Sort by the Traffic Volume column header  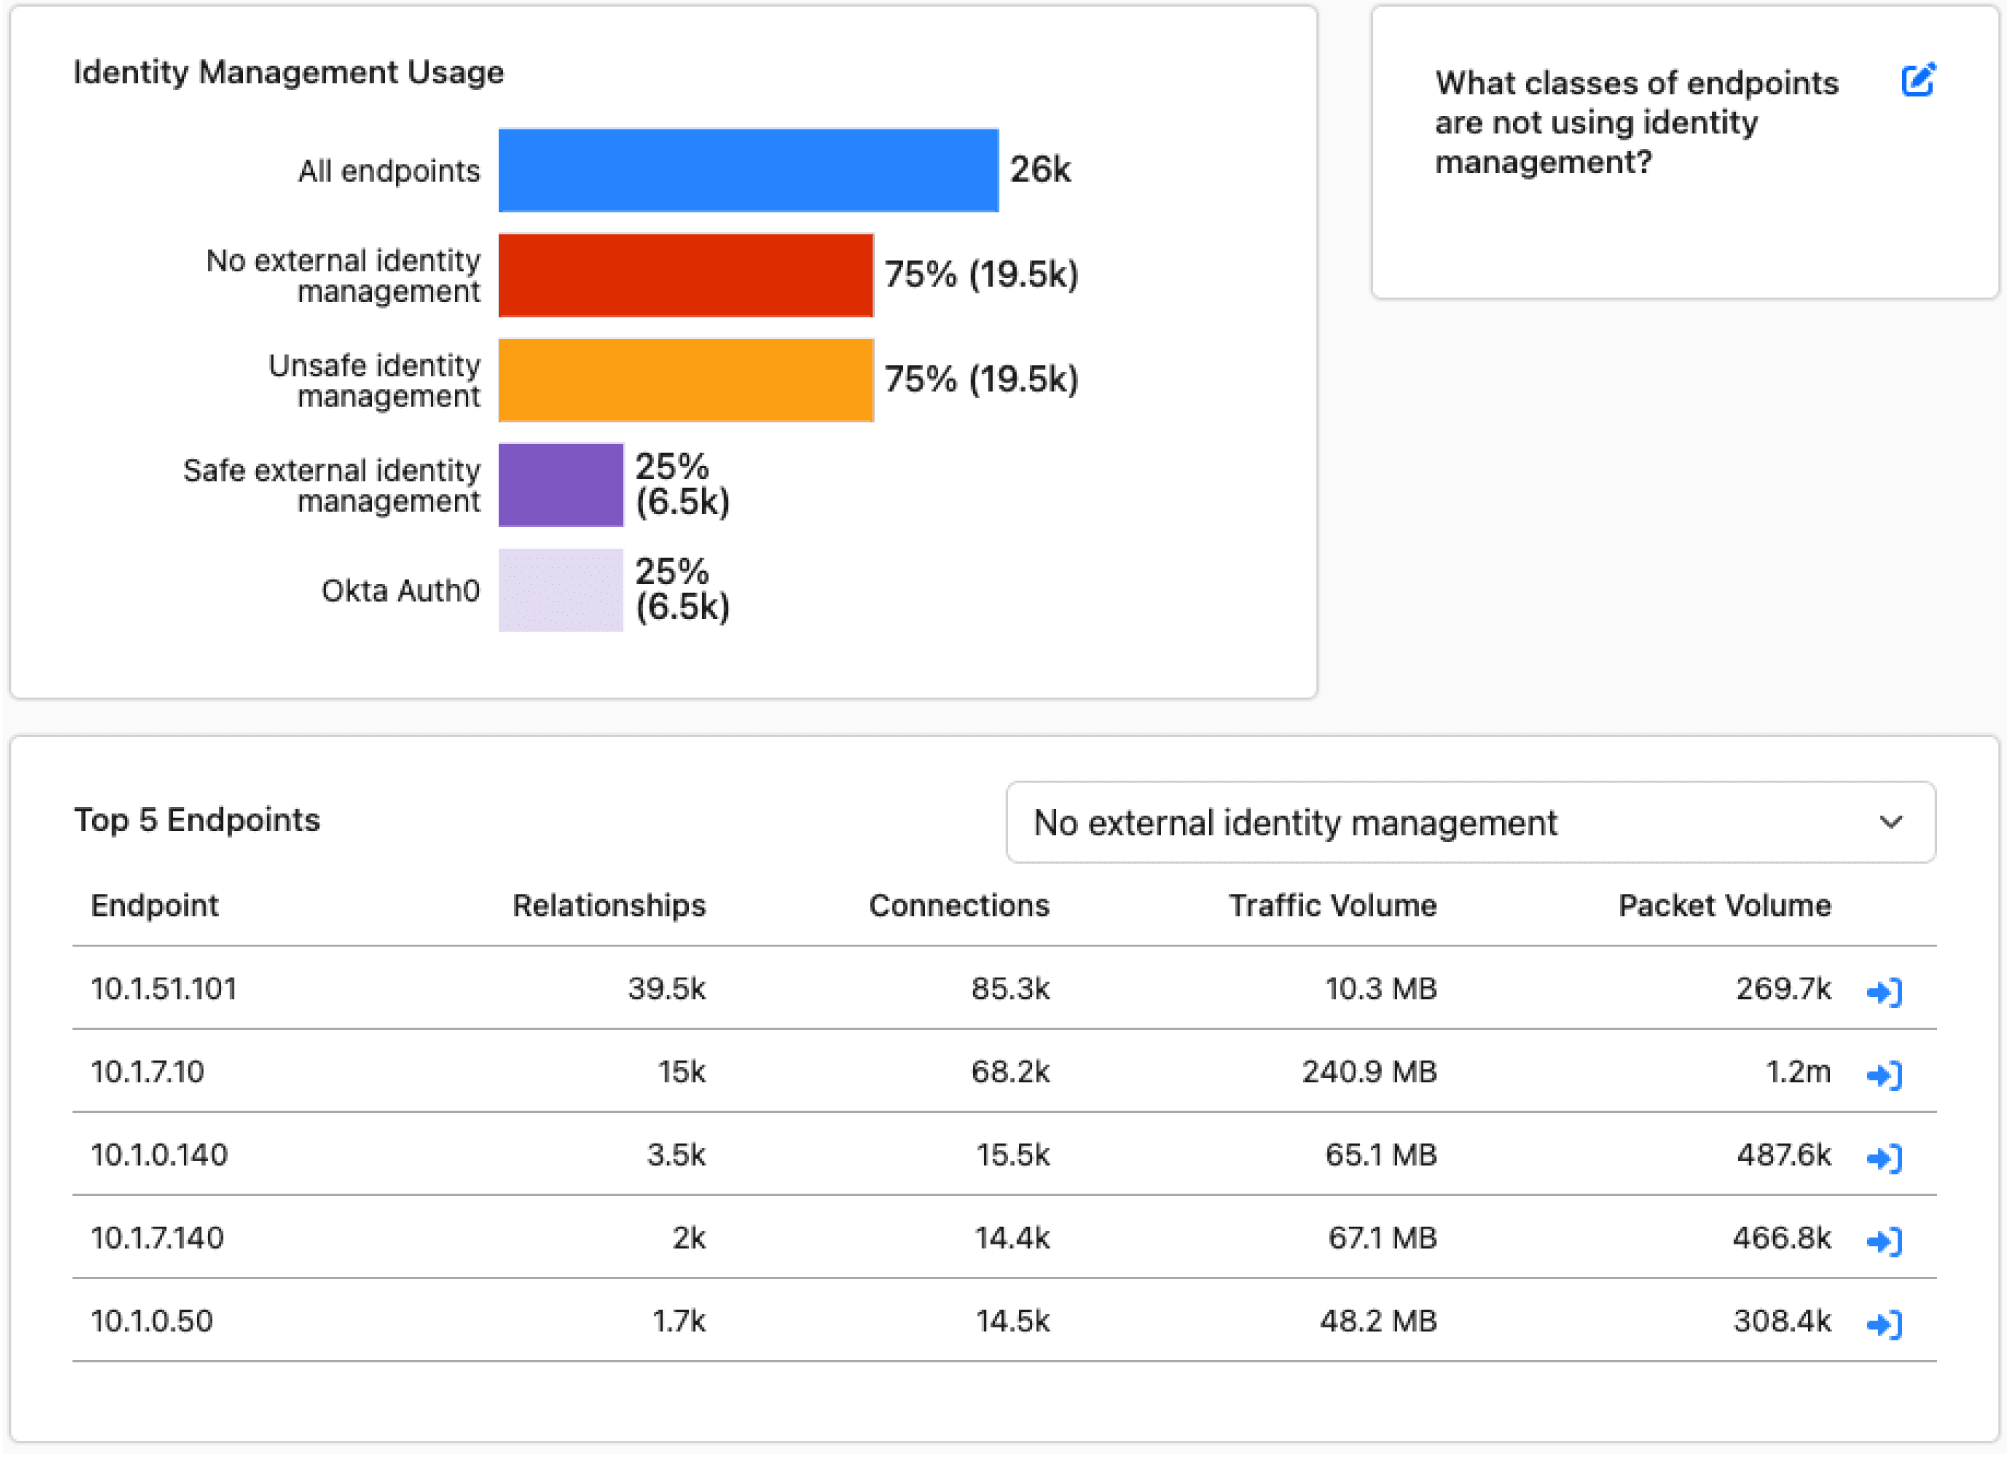1332,905
